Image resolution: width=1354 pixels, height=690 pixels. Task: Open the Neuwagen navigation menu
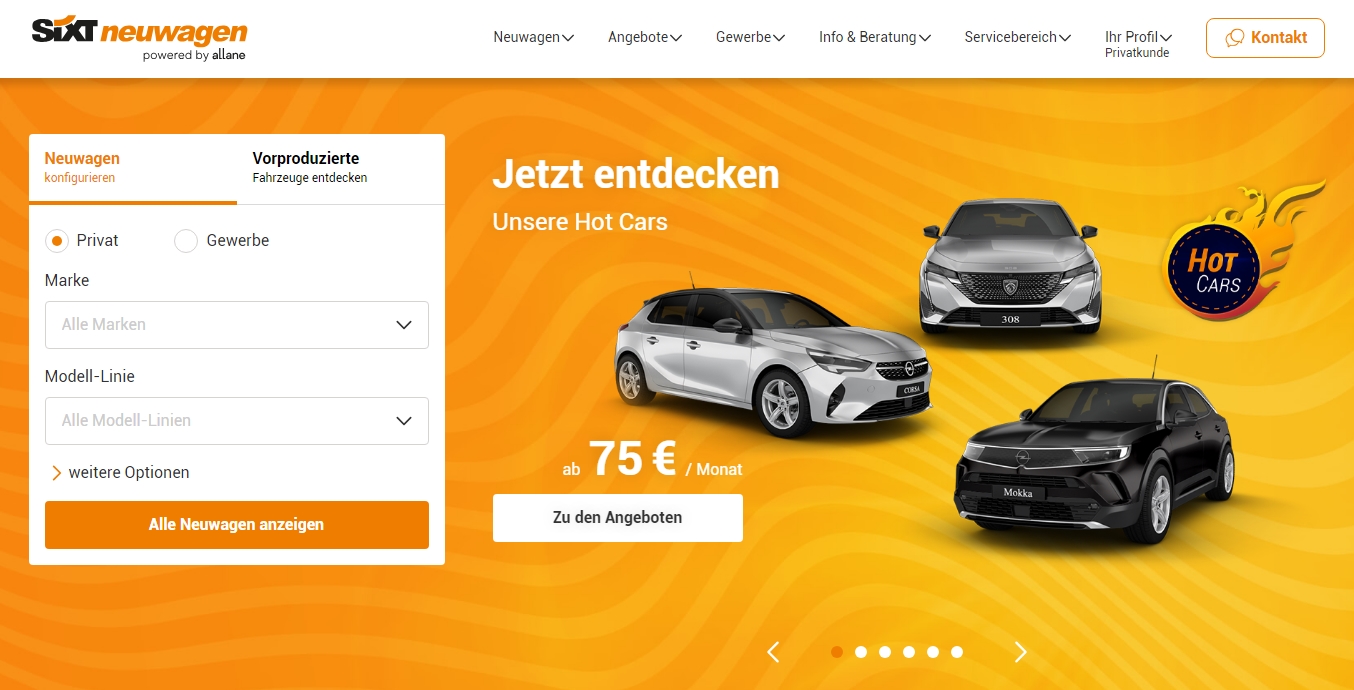point(533,37)
